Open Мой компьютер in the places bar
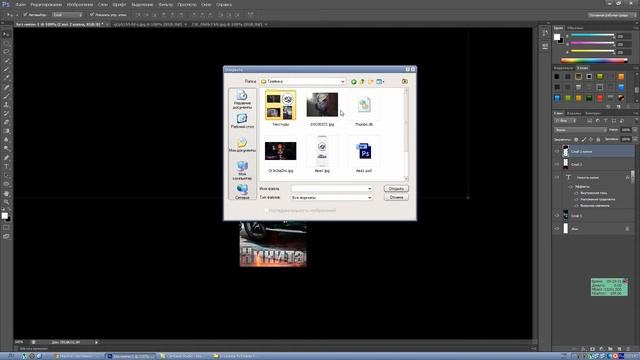Viewport: 640px width, 360px height. (x=242, y=170)
